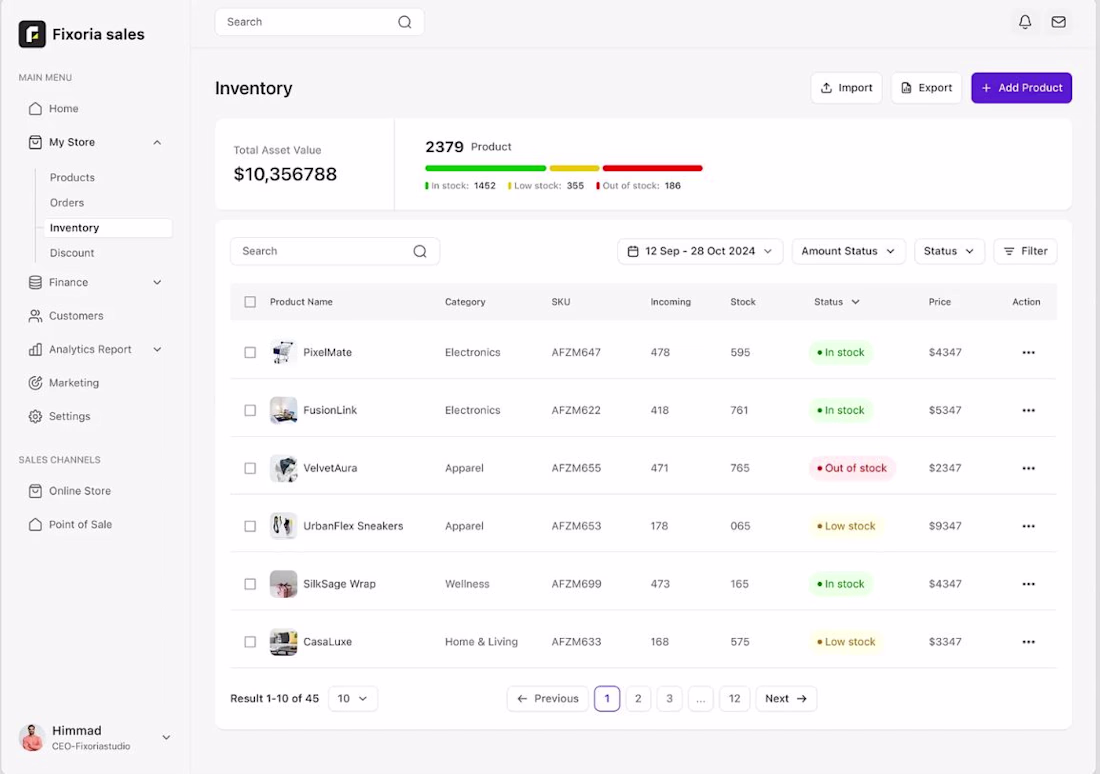Screen dimensions: 1100x774
Task: Collapse the My Store menu chevron
Action: [157, 142]
